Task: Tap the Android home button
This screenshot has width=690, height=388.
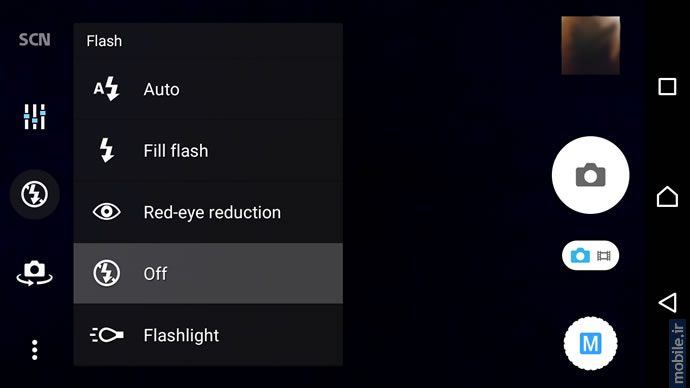Action: 667,196
